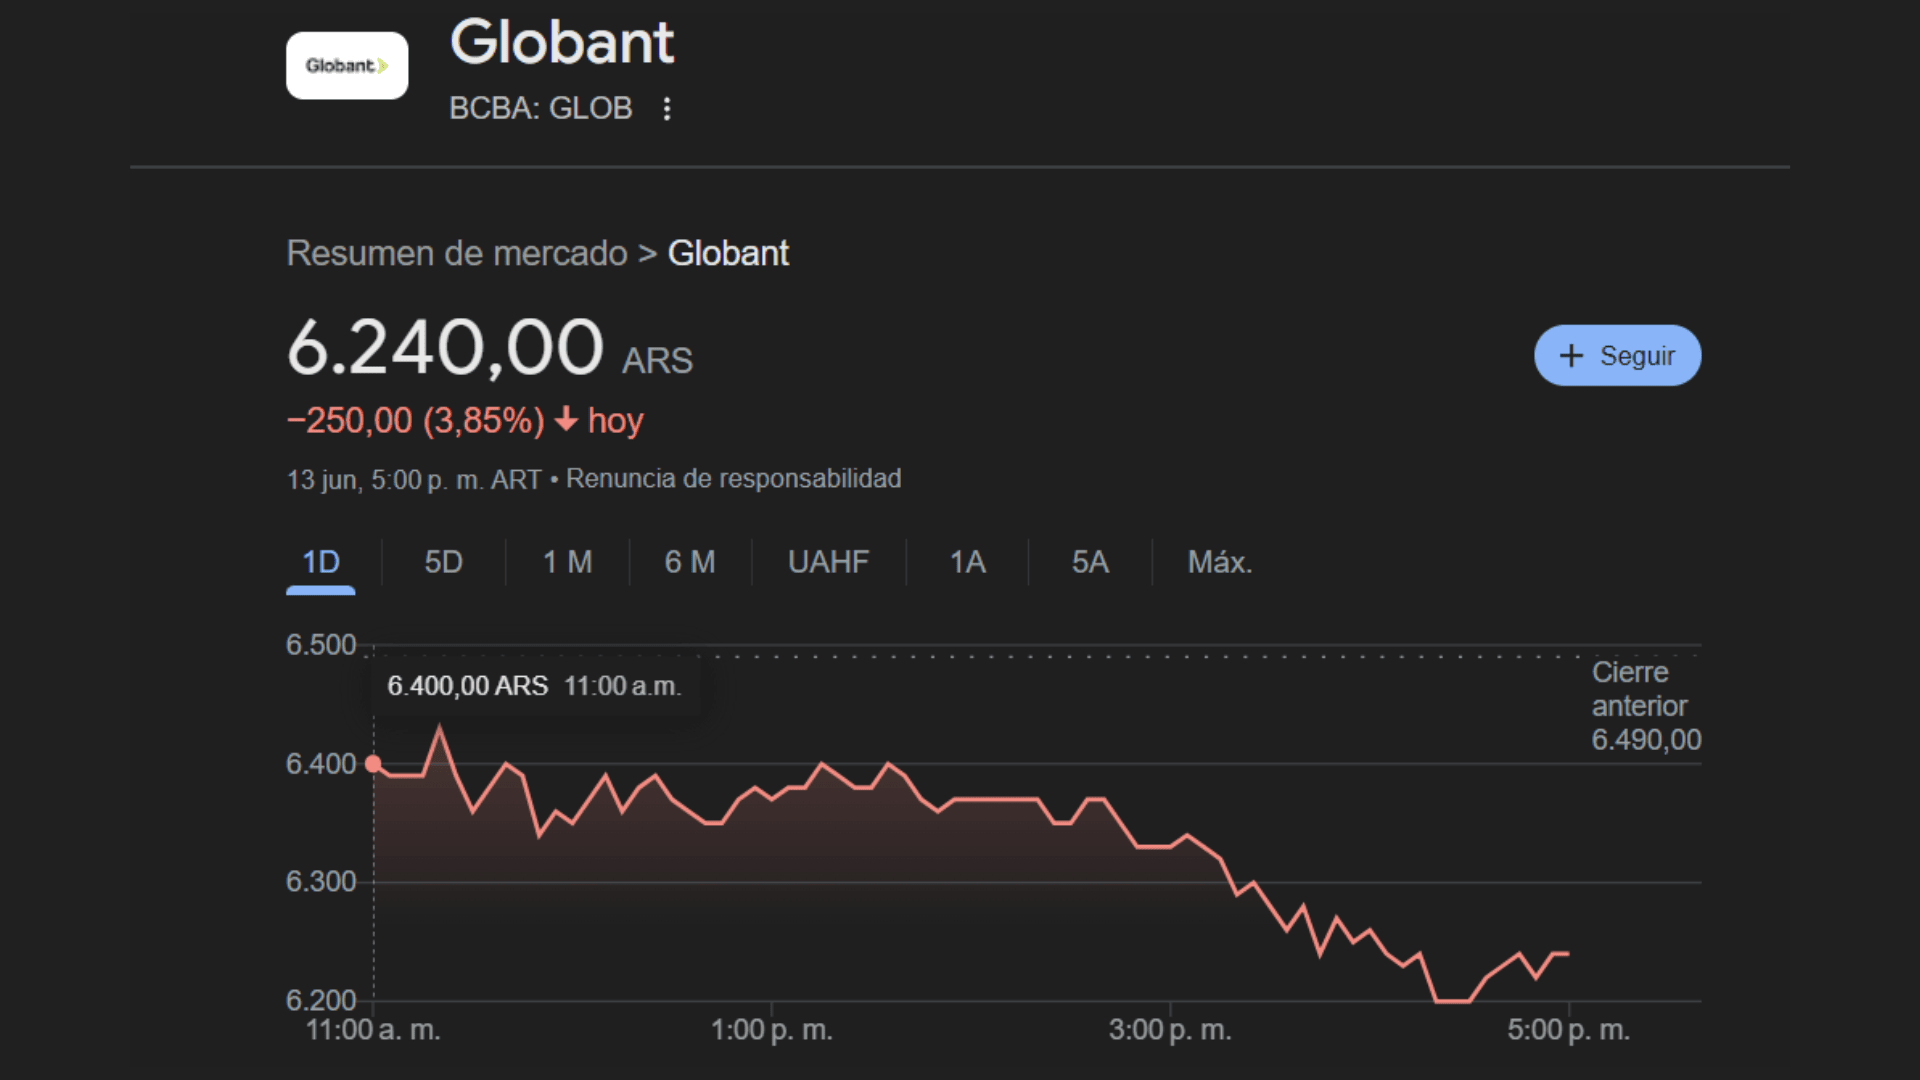Click the Cierre anterior 6.490,00 label

tap(1645, 706)
